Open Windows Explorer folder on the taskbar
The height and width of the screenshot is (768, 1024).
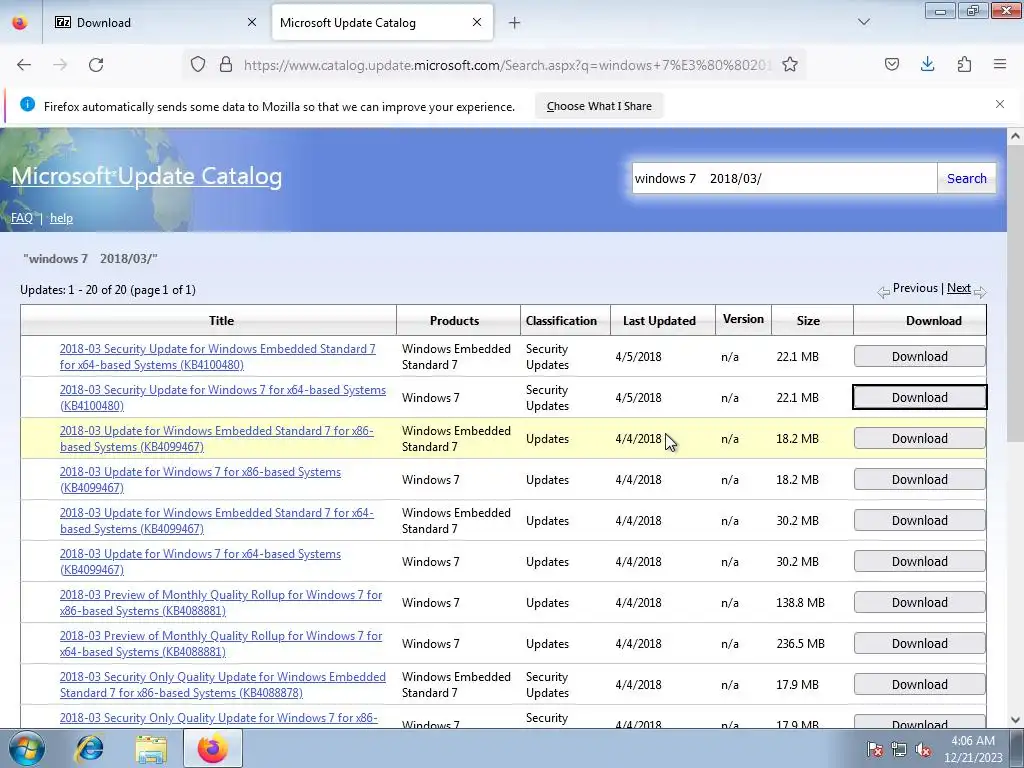tap(151, 748)
